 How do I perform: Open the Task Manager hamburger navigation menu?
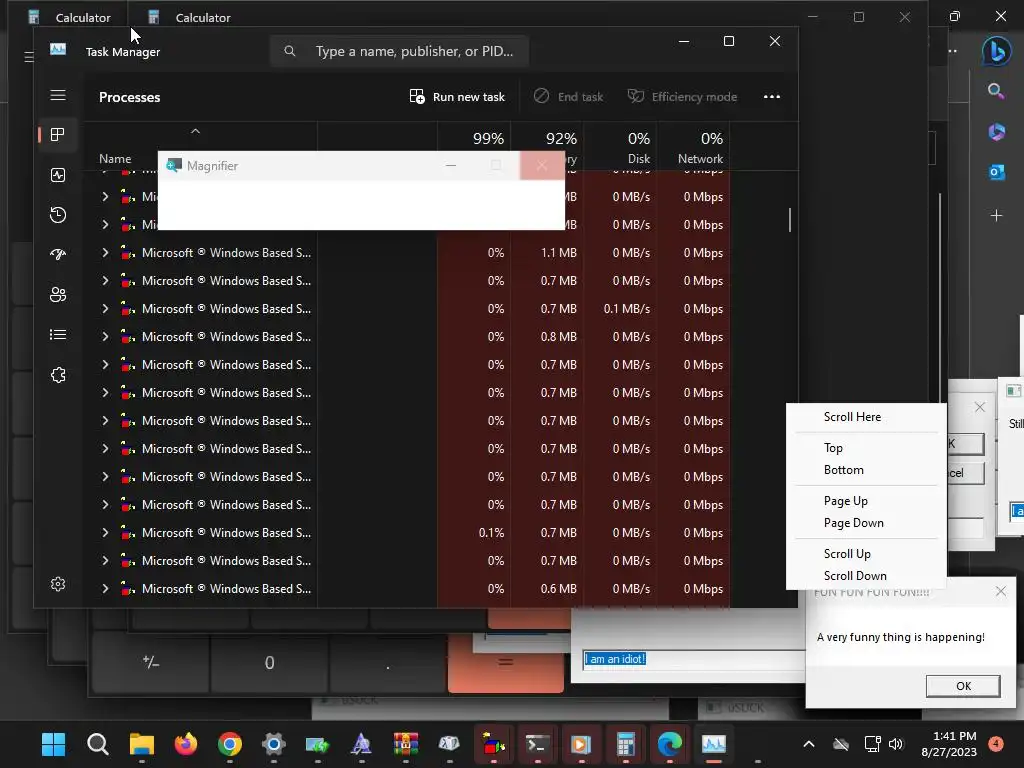58,95
